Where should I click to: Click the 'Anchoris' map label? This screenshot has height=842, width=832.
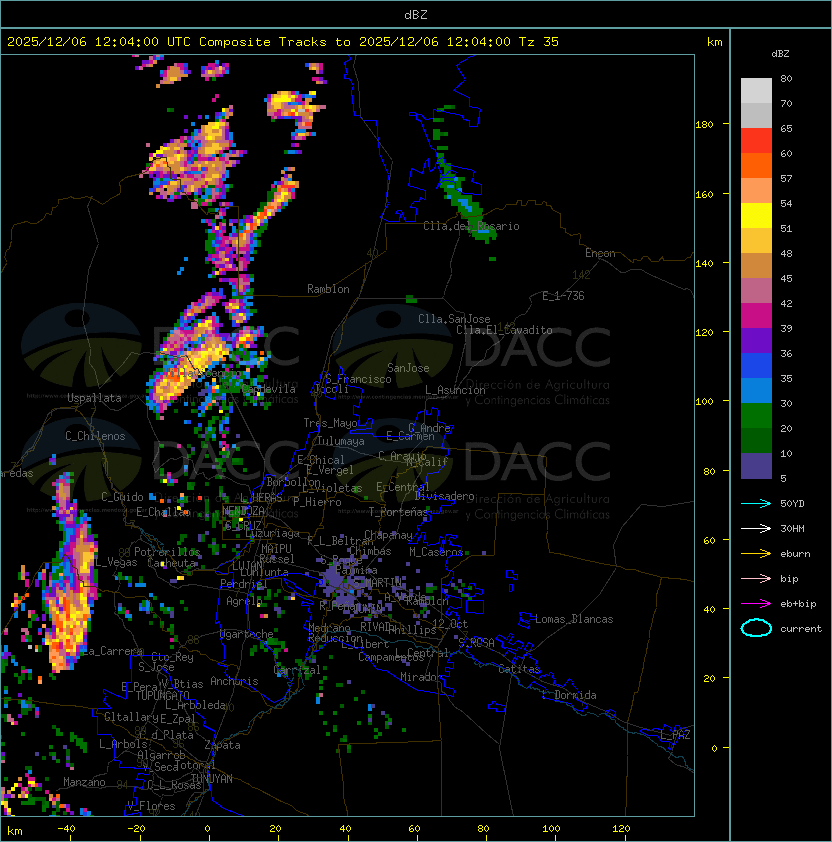pyautogui.click(x=234, y=681)
